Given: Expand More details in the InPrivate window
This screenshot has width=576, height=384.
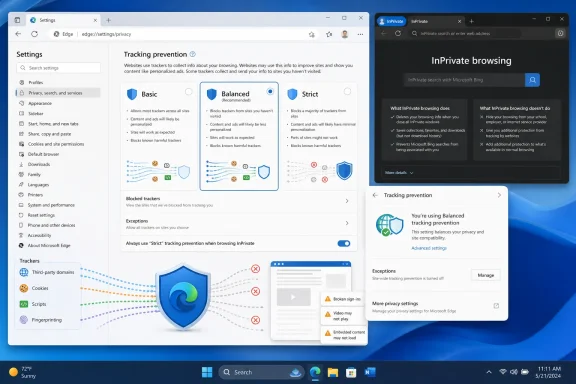Looking at the screenshot, I should 399,173.
